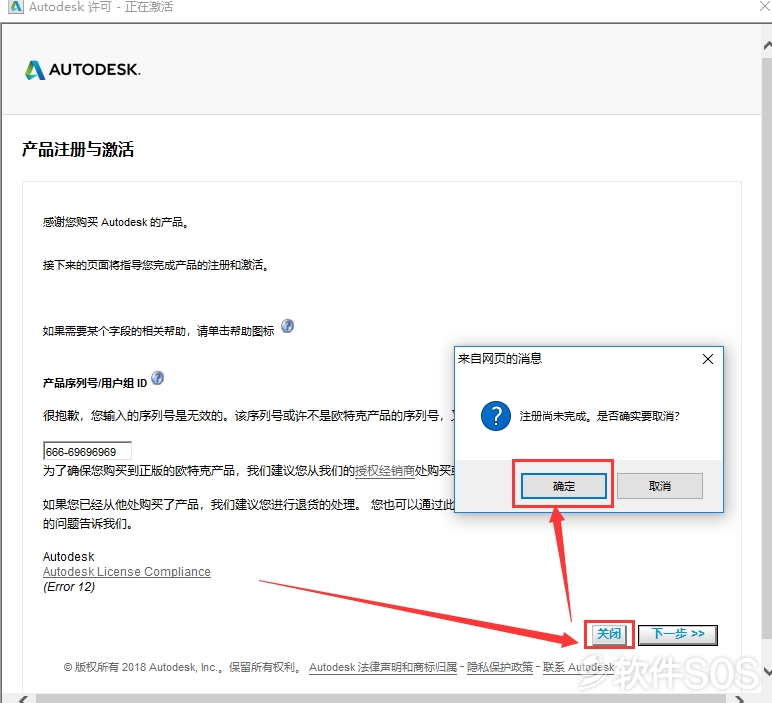
Task: Click the 感谢您购买 Autodesk 的产品 text
Action: [115, 223]
